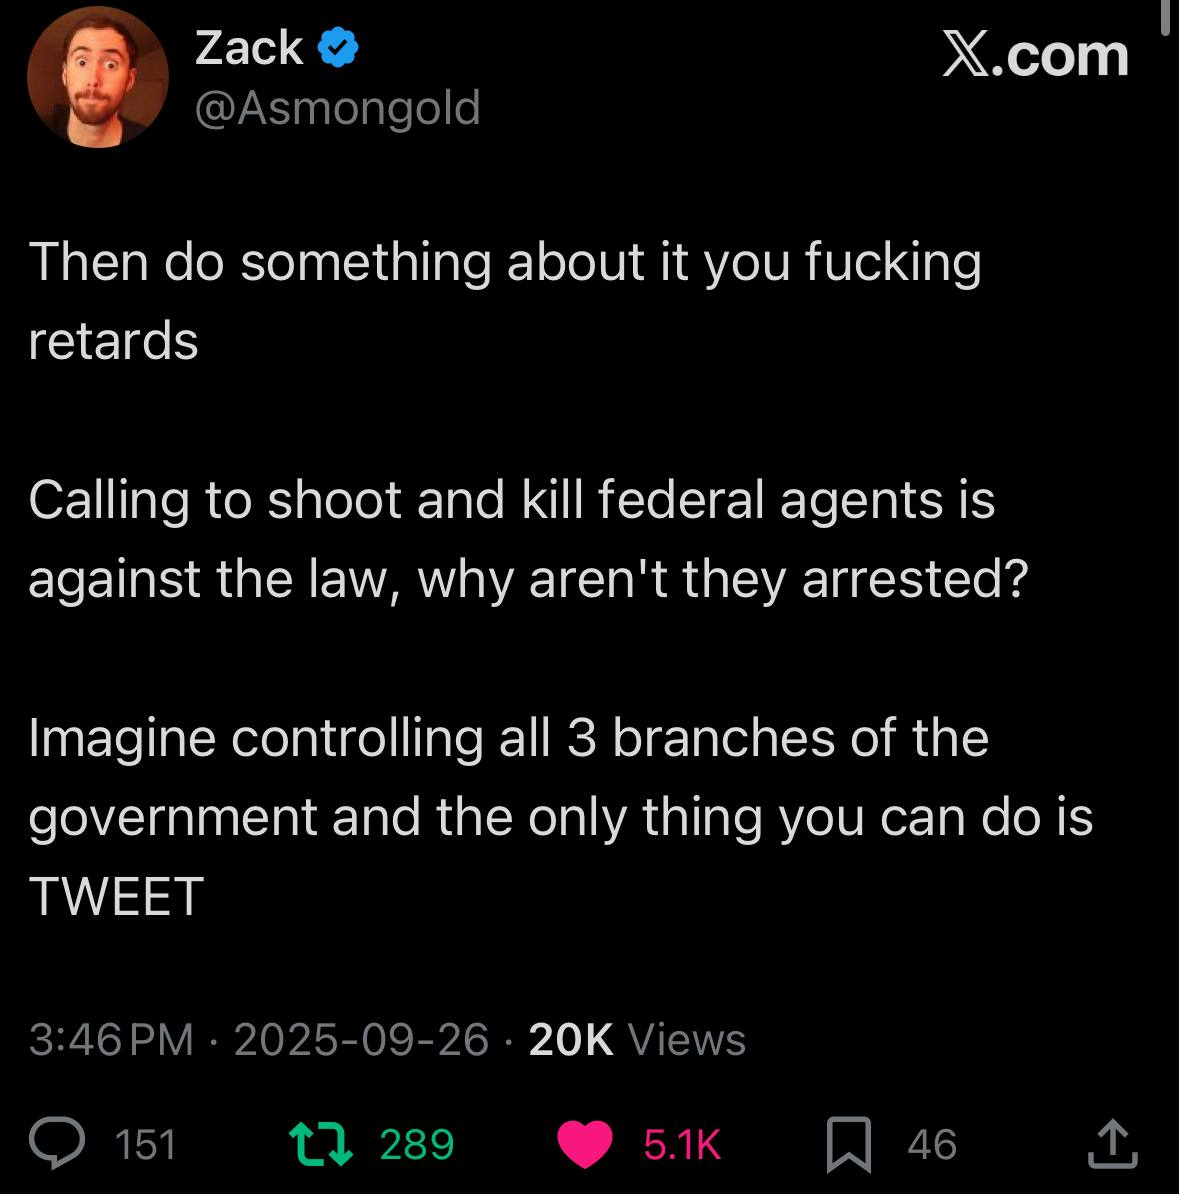The width and height of the screenshot is (1179, 1194).
Task: Unlike the post via pink heart icon
Action: [x=585, y=1144]
